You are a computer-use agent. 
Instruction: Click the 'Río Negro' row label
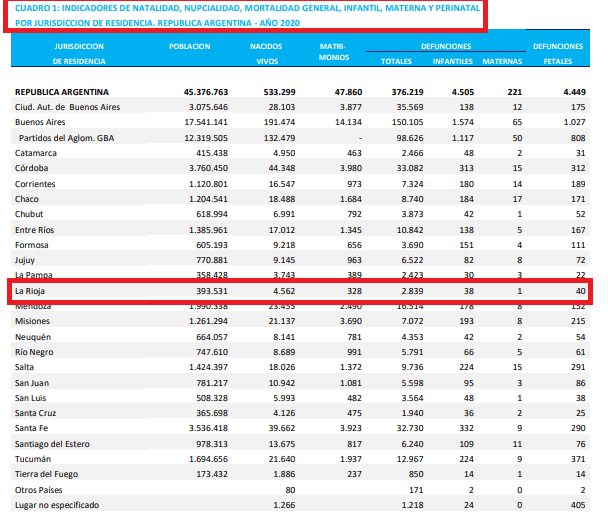[34, 352]
